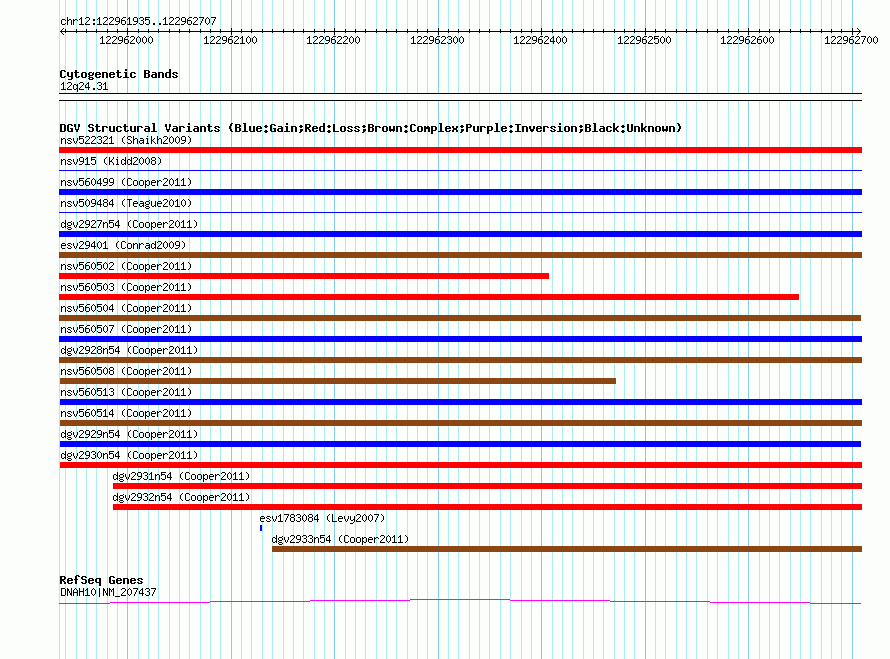This screenshot has height=659, width=890.
Task: Click the 122962500 ruler position
Action: 644,40
